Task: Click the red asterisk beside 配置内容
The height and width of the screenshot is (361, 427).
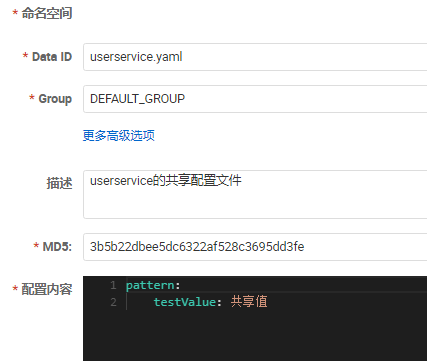Action: tap(15, 288)
